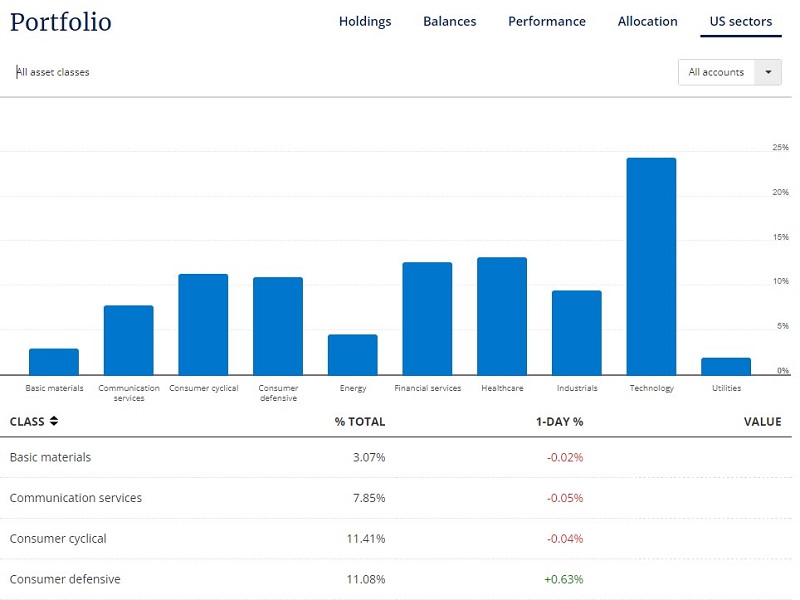800x600 pixels.
Task: Click the Consumer cyclical table row
Action: [x=396, y=539]
